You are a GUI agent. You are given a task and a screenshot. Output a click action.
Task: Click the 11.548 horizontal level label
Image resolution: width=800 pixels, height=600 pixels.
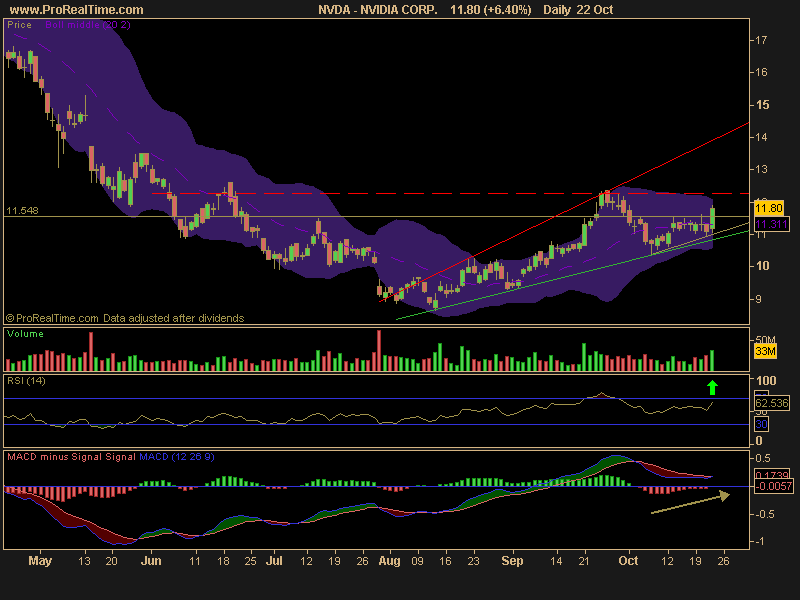pos(22,210)
